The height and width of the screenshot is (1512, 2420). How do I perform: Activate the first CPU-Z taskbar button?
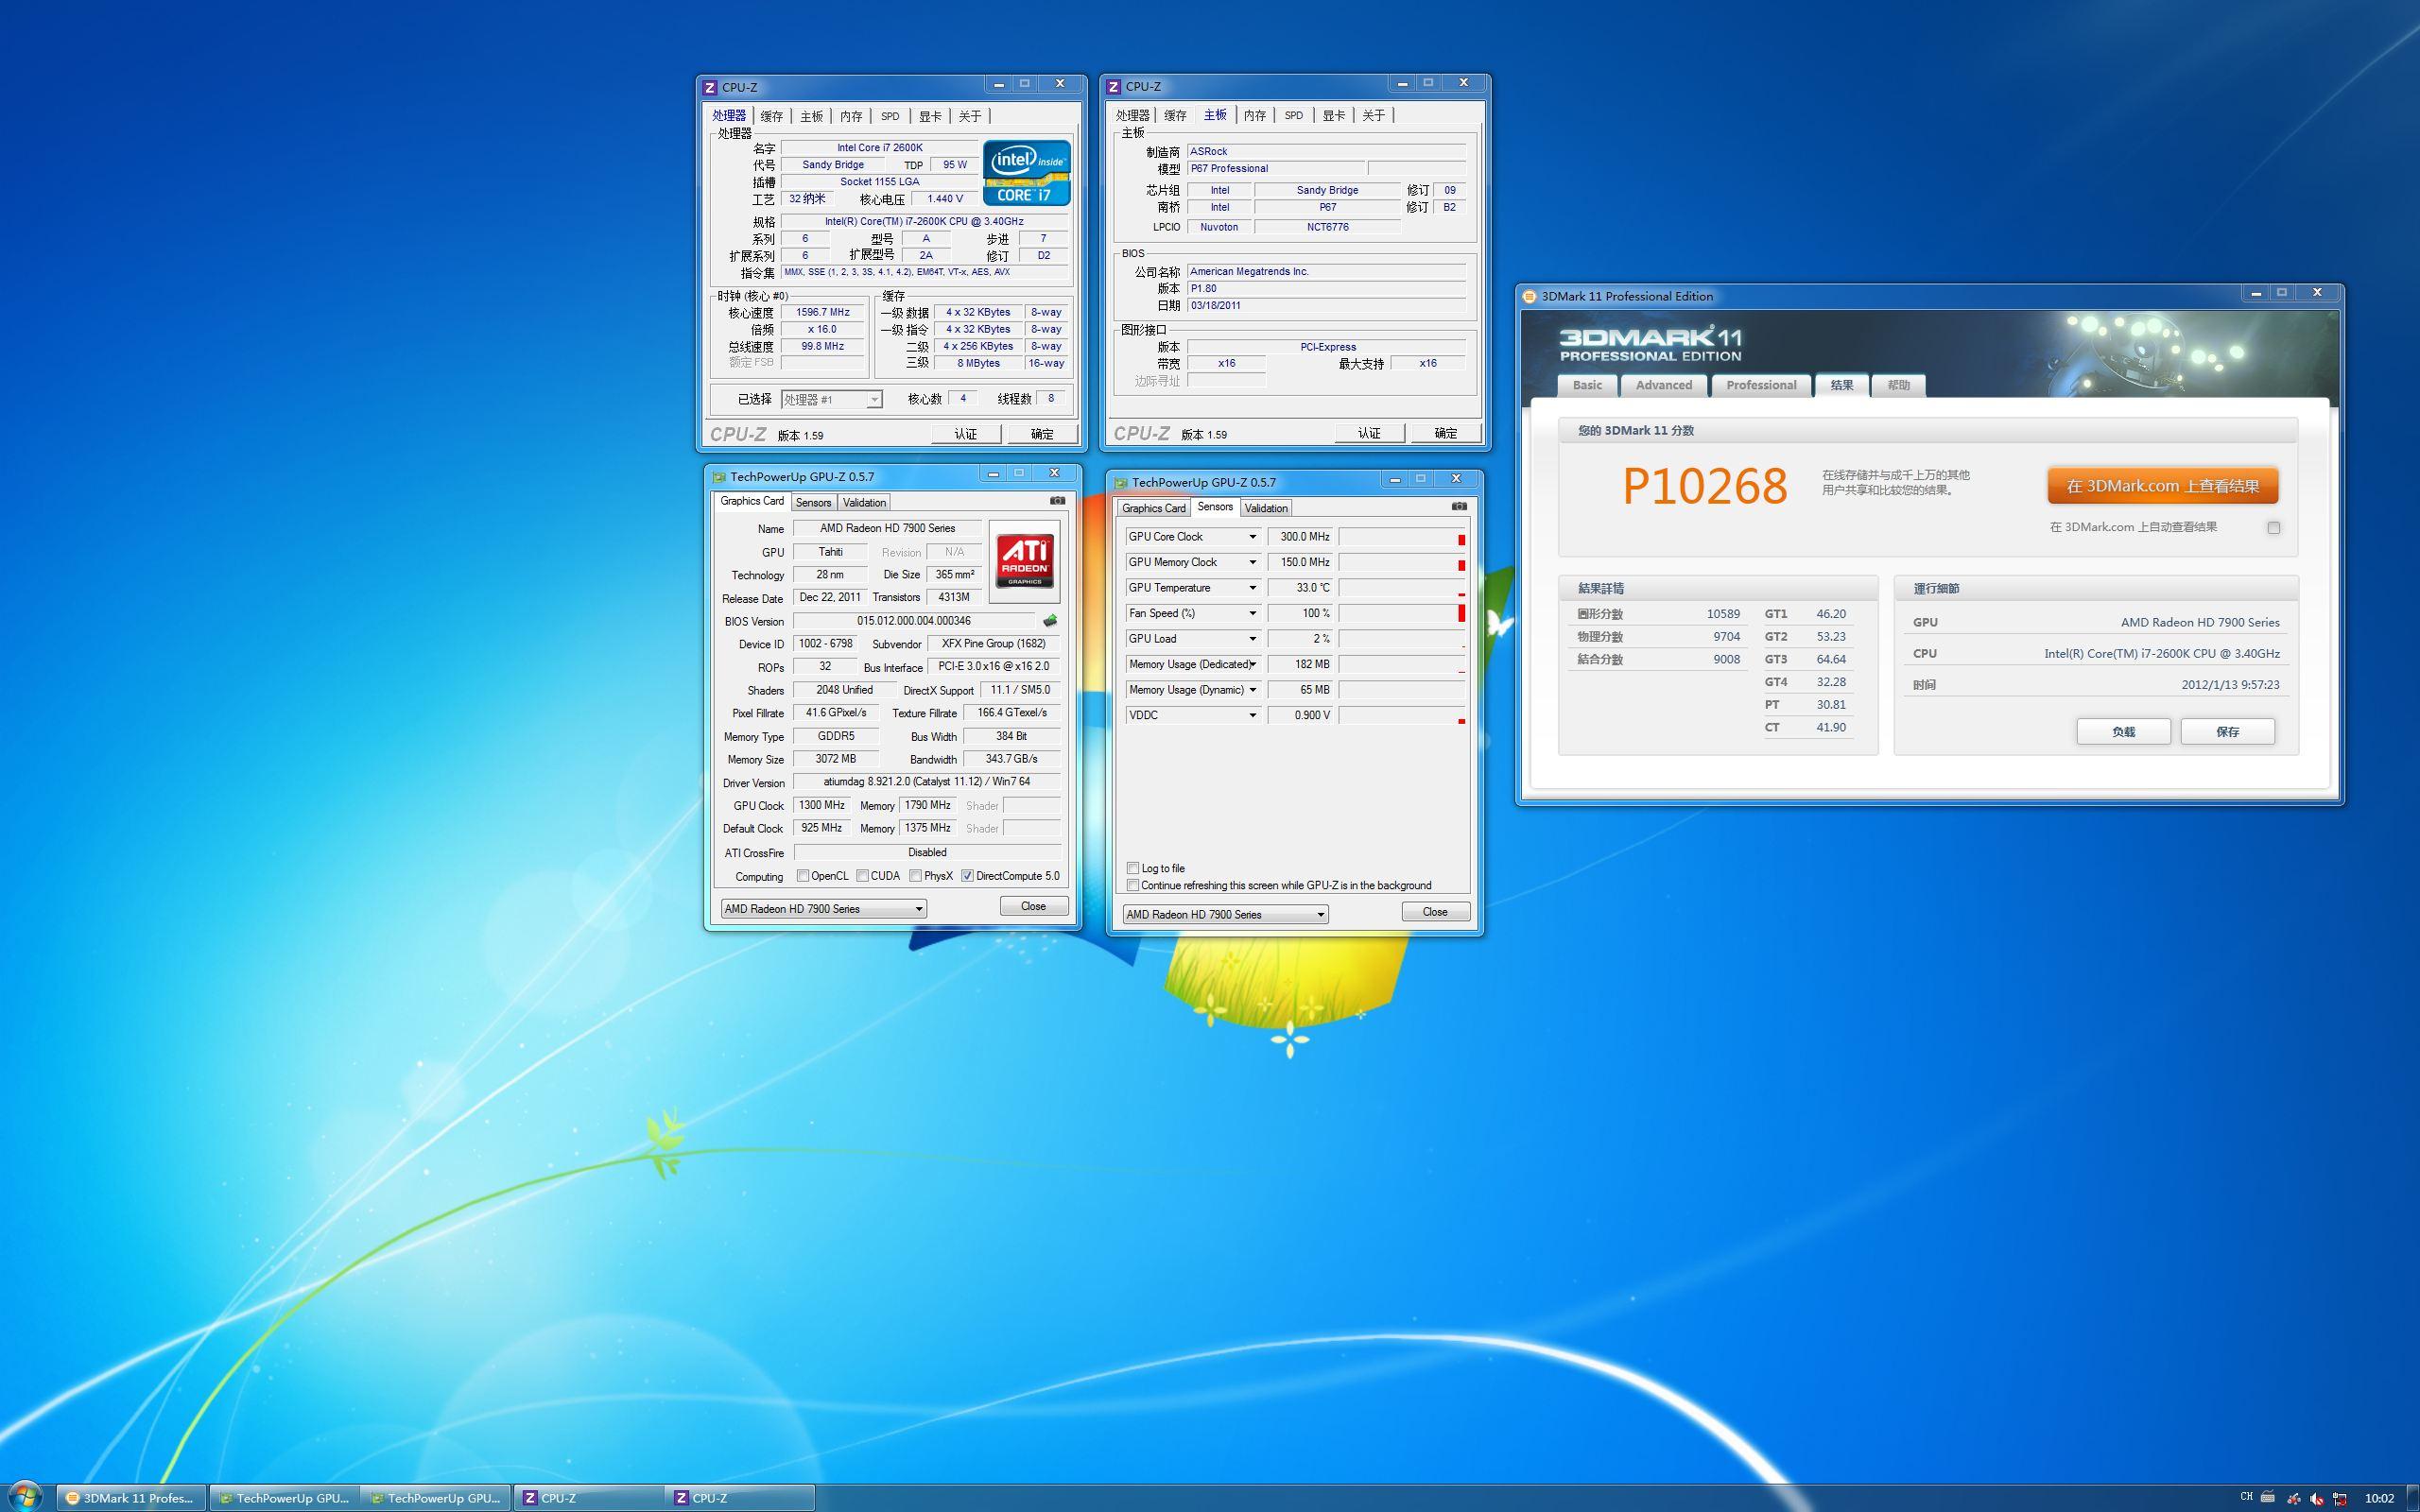589,1498
